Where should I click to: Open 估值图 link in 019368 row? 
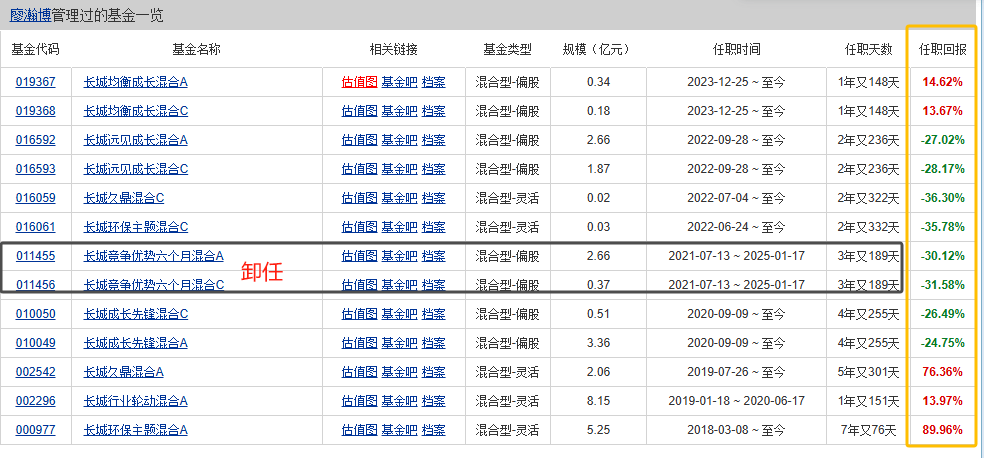[360, 111]
